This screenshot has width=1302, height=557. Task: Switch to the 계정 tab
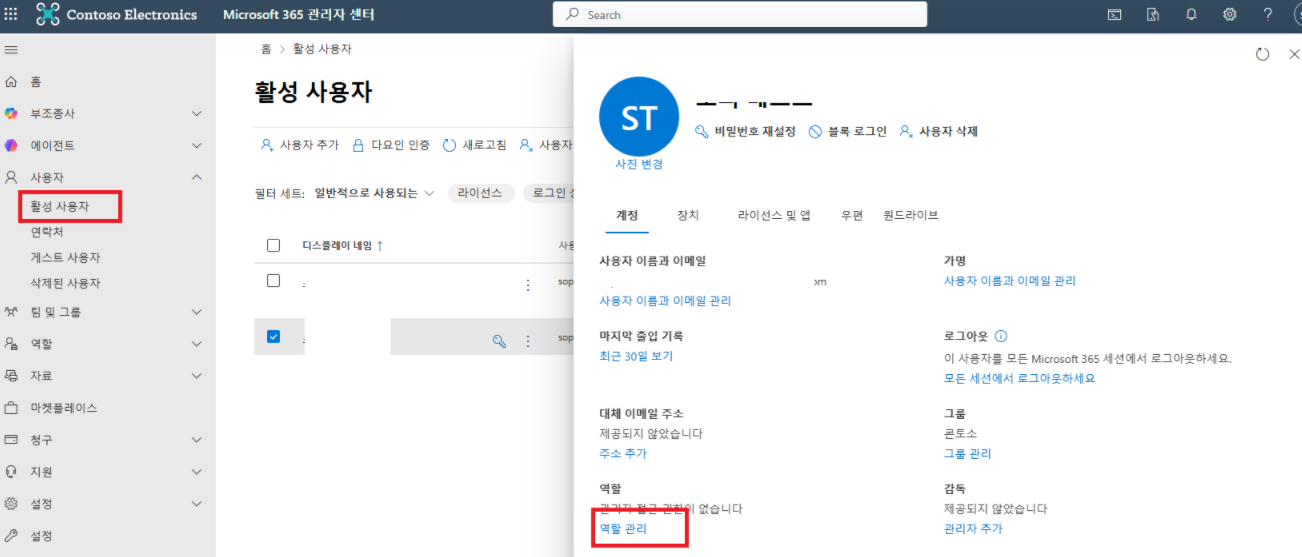tap(627, 215)
